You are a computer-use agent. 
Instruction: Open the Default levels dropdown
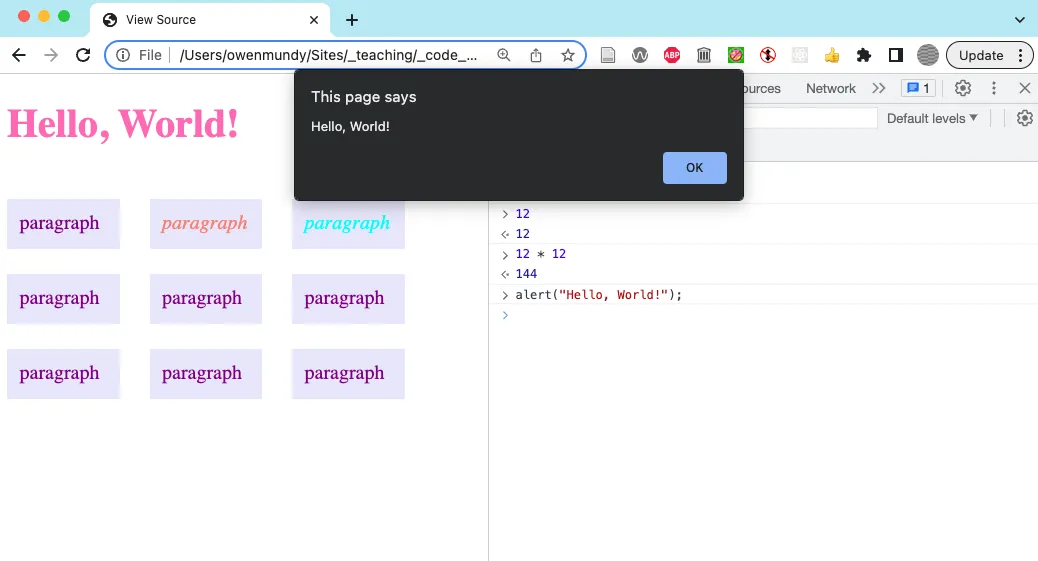pos(931,119)
